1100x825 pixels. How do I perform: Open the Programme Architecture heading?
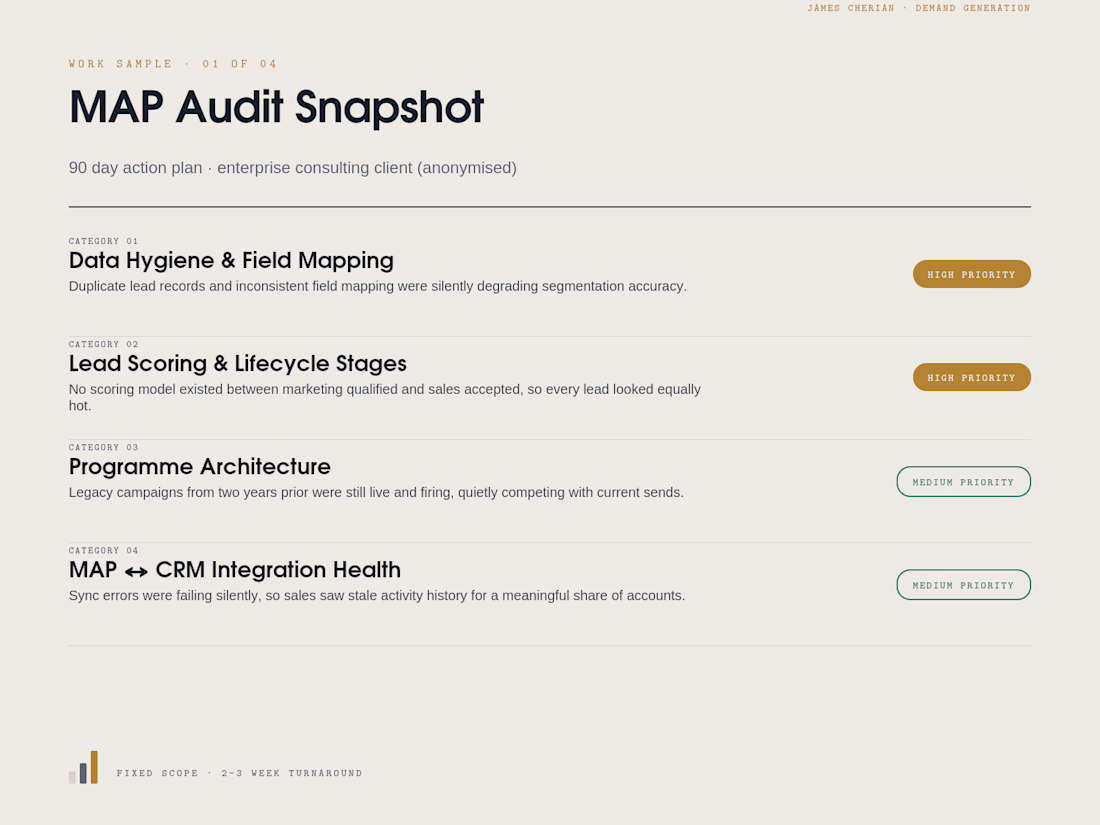199,467
